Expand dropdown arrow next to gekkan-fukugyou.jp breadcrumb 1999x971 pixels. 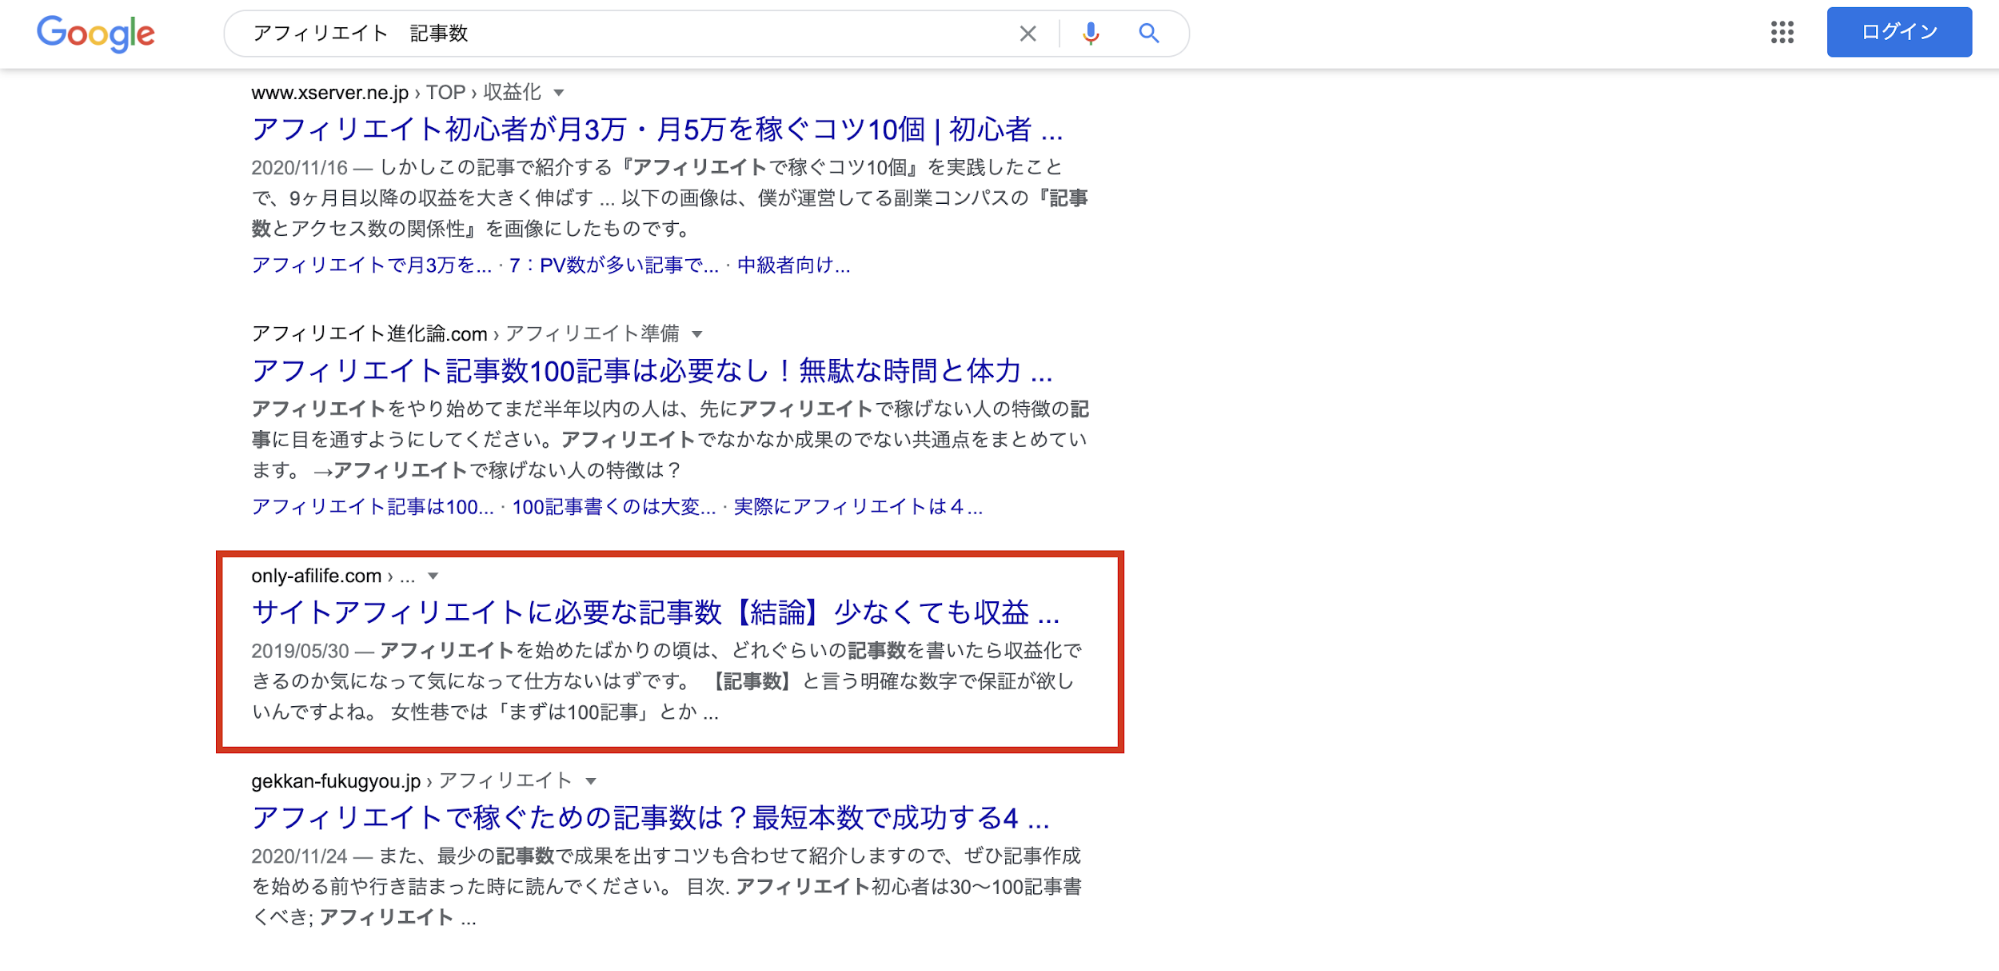[x=591, y=781]
